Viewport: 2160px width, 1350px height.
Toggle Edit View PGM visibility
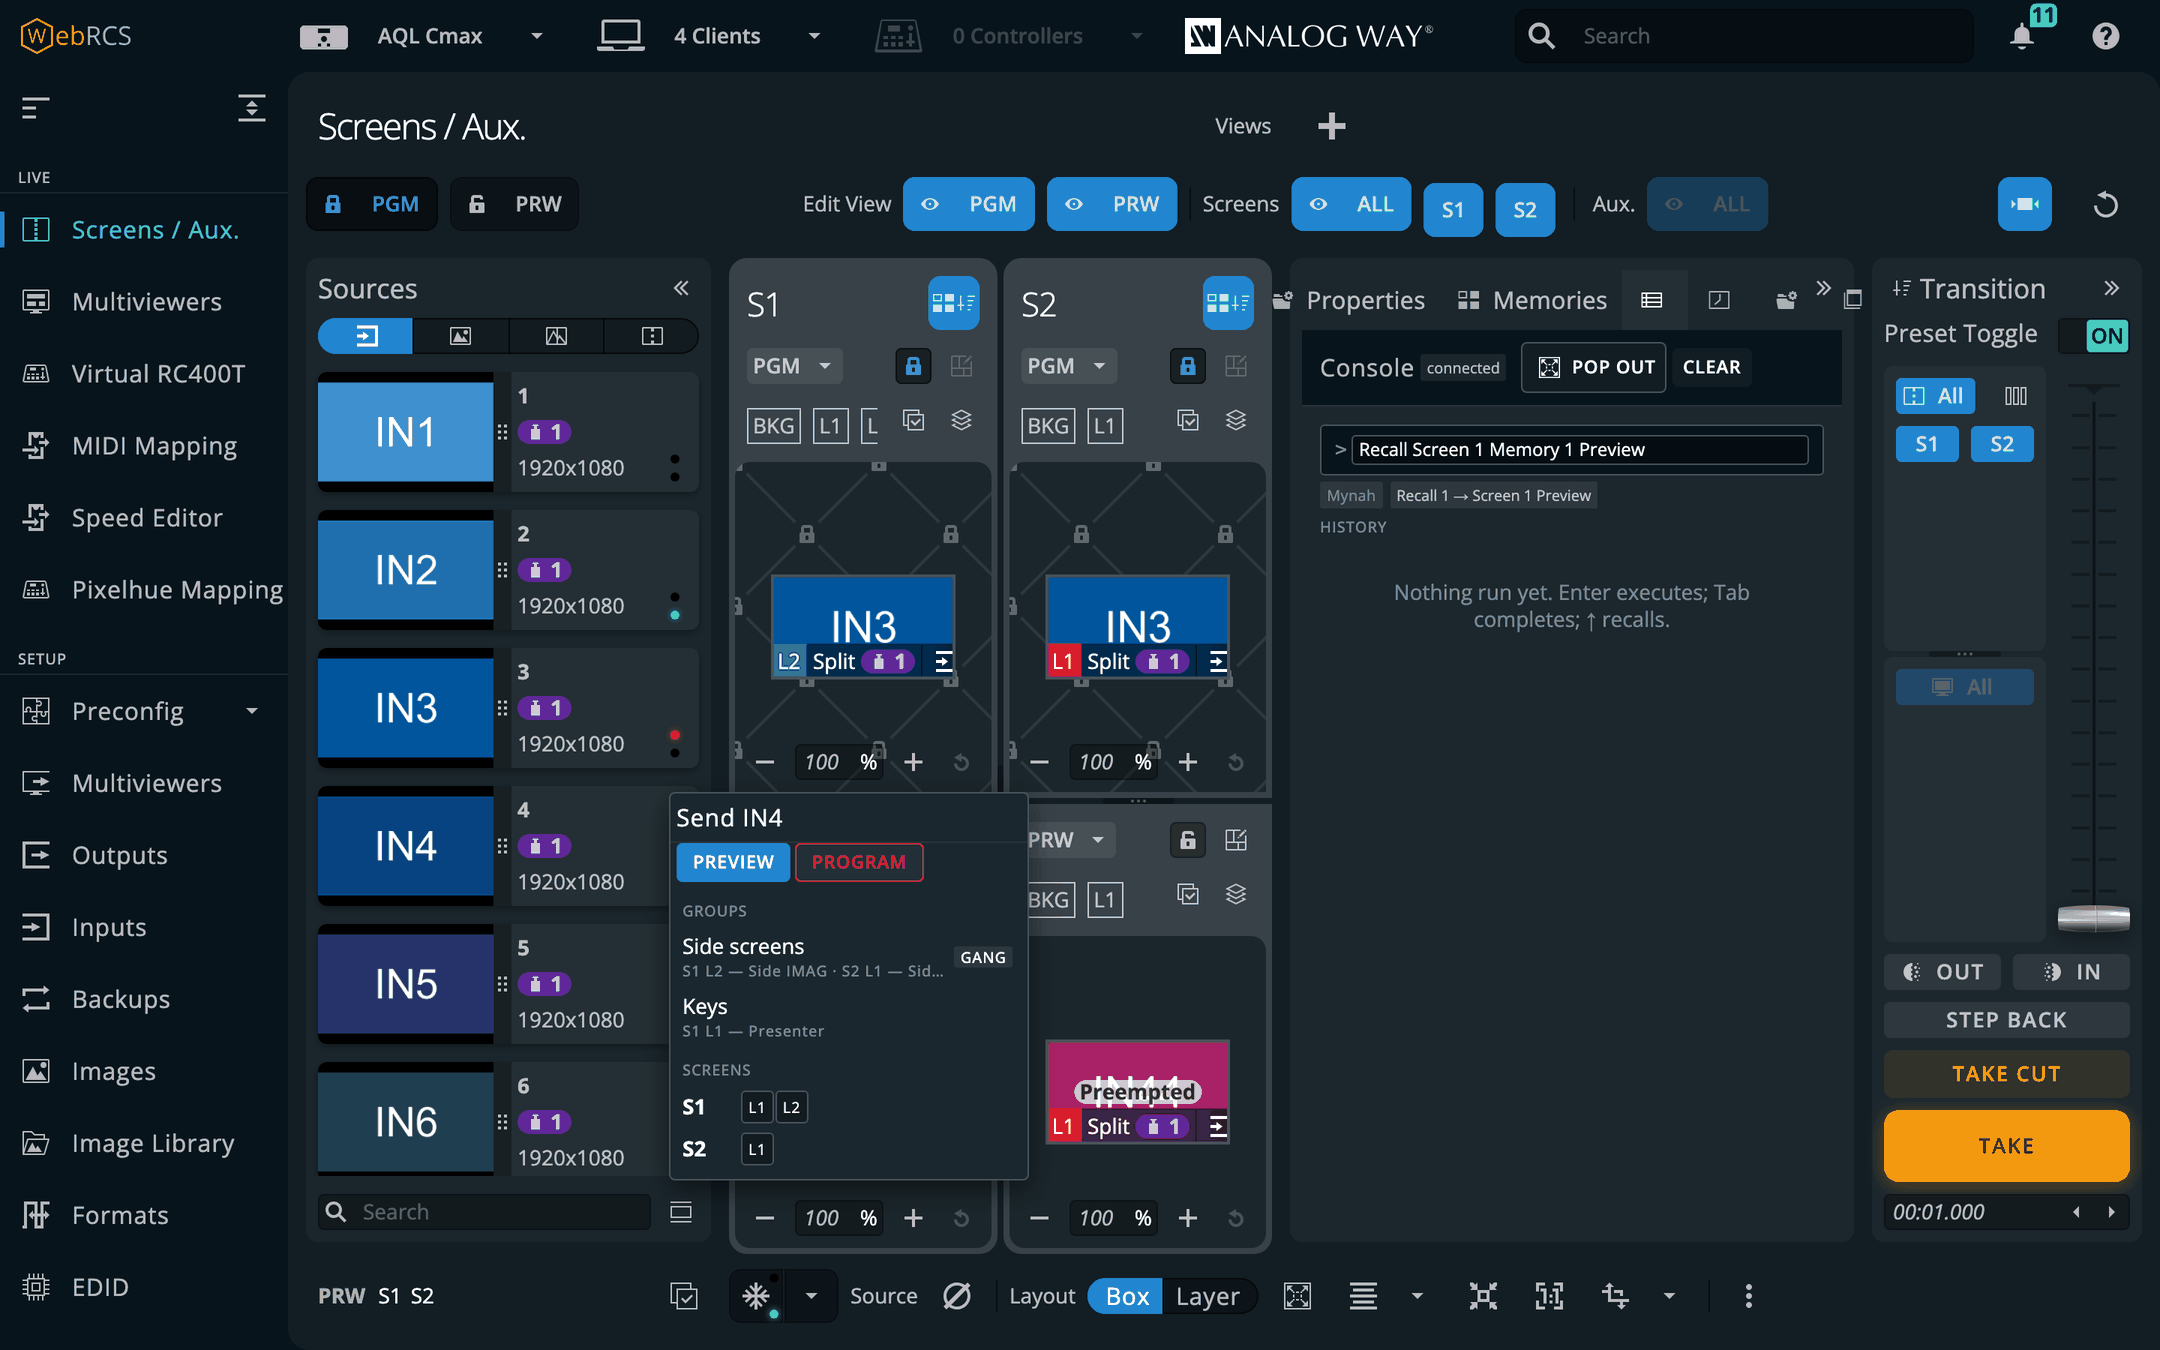pos(968,204)
